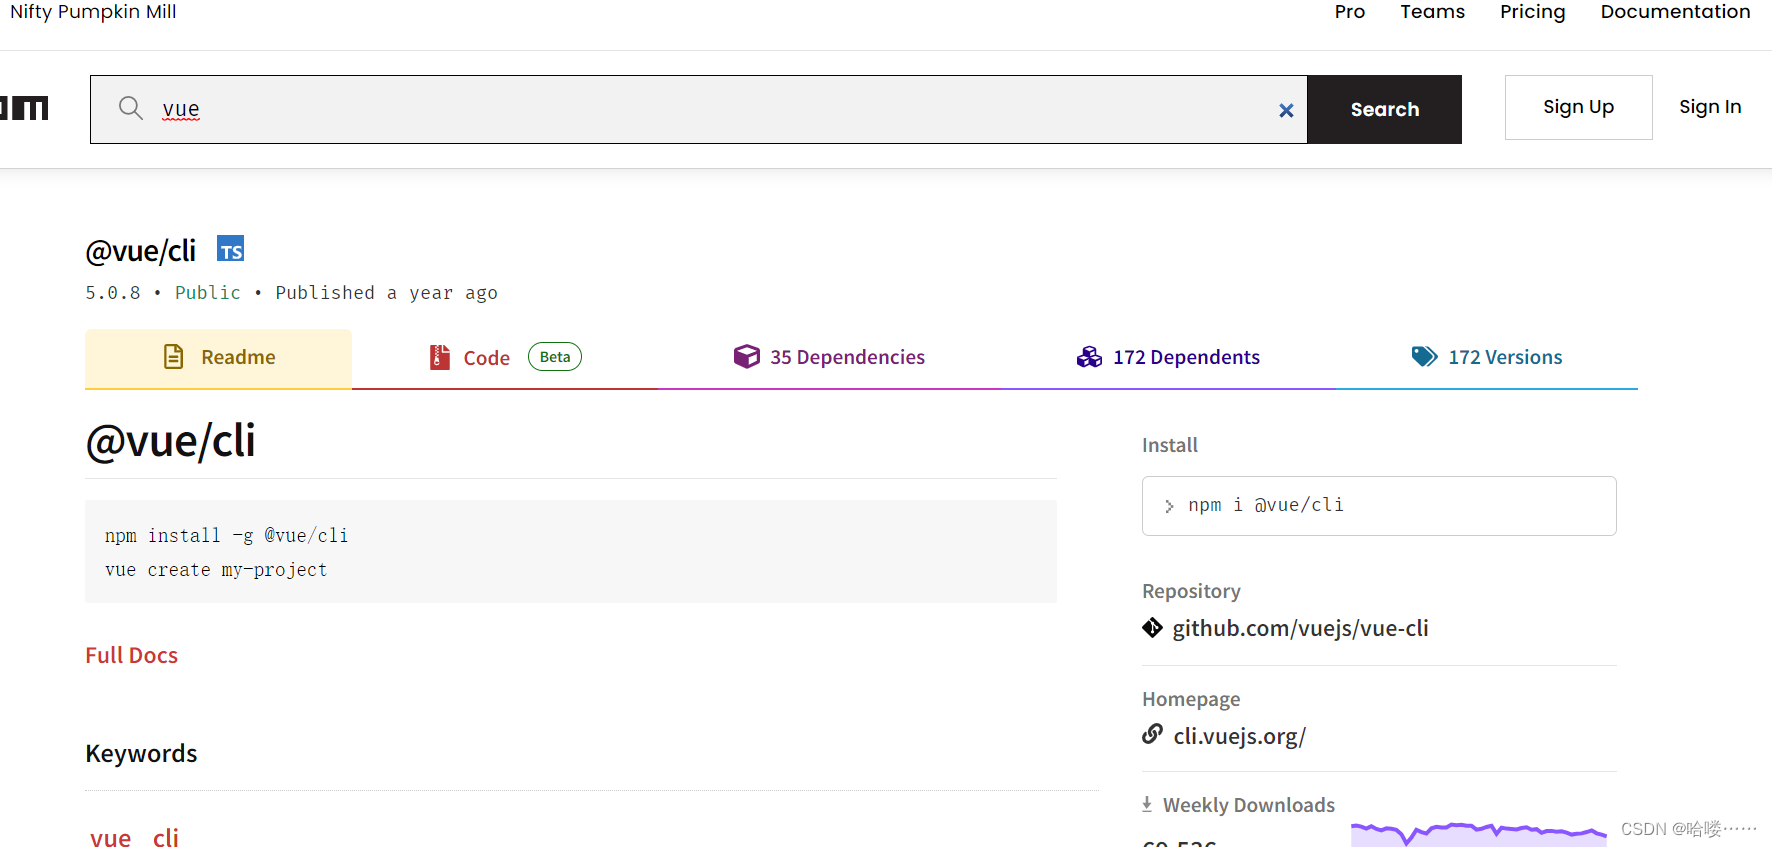Focus the search input containing vue
Viewport: 1772px width, 847px height.
click(x=700, y=109)
